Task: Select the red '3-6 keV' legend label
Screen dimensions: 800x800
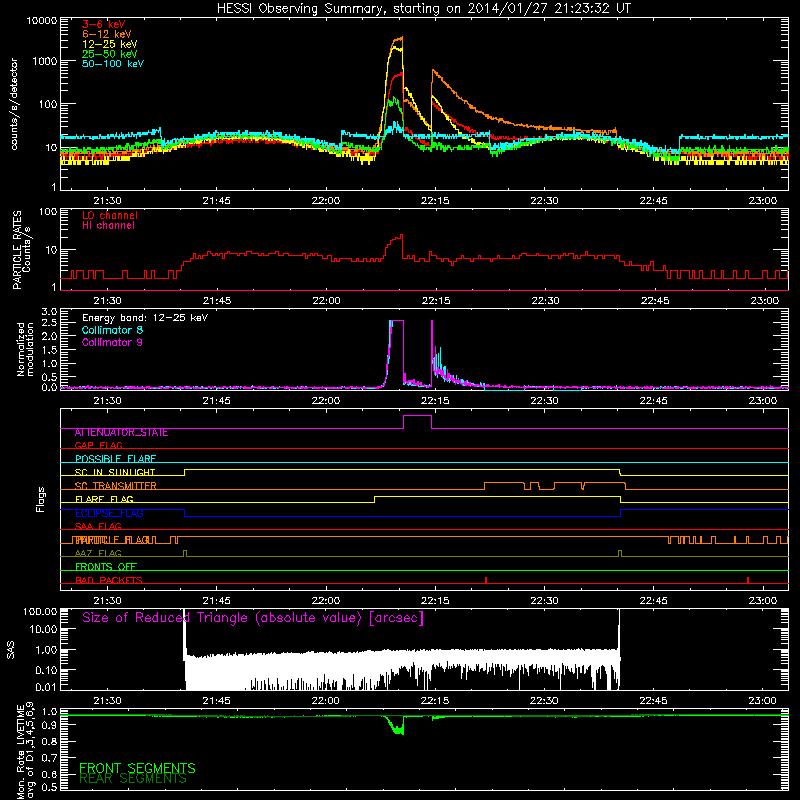Action: coord(104,24)
